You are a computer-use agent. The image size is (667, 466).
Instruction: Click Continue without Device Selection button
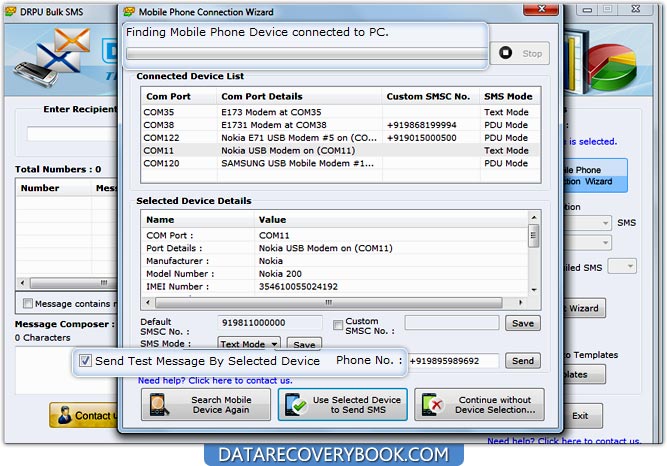coord(479,405)
